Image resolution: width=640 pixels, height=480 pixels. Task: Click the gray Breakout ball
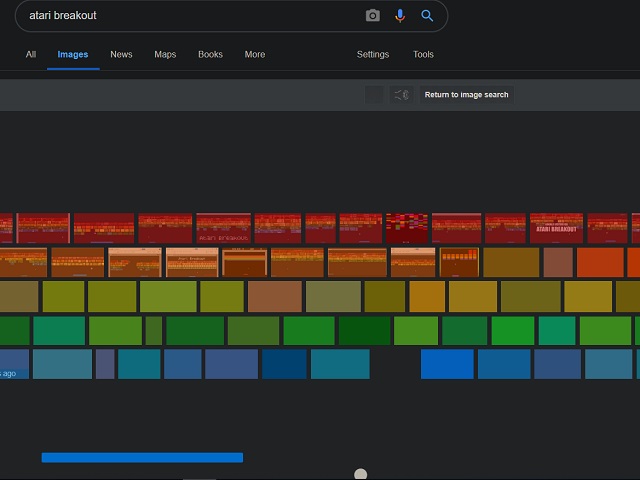pos(360,474)
